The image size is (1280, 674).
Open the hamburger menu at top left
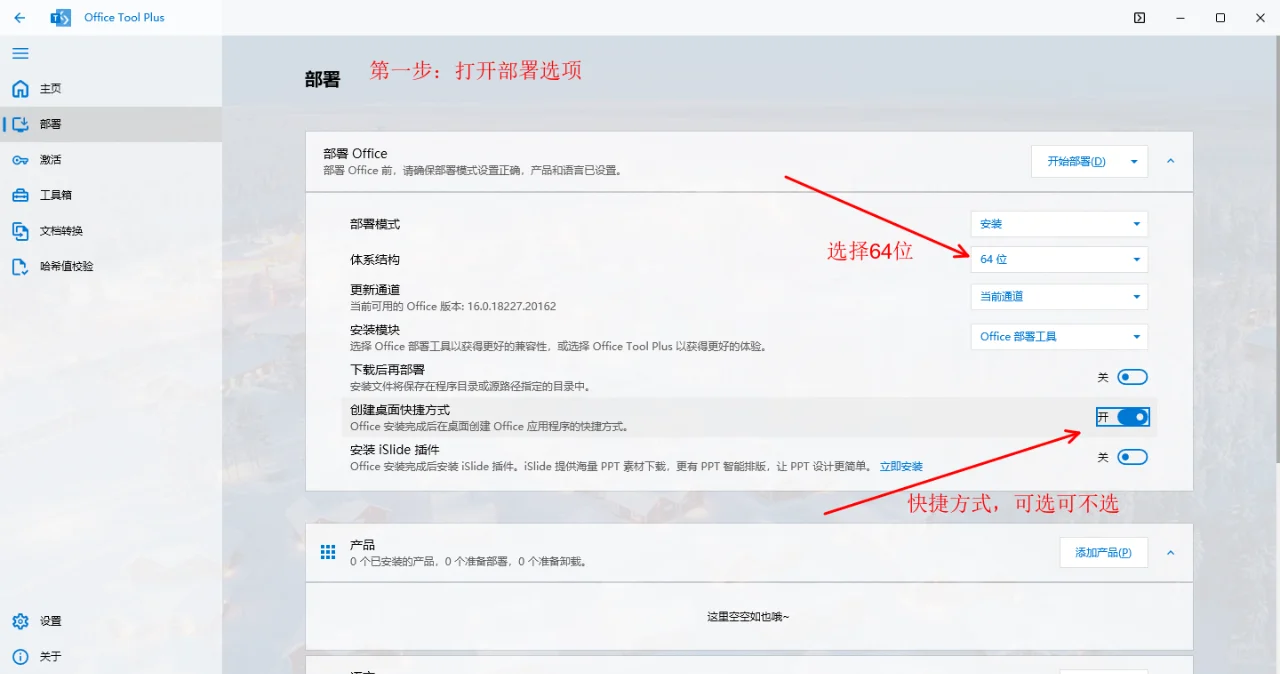[x=20, y=53]
